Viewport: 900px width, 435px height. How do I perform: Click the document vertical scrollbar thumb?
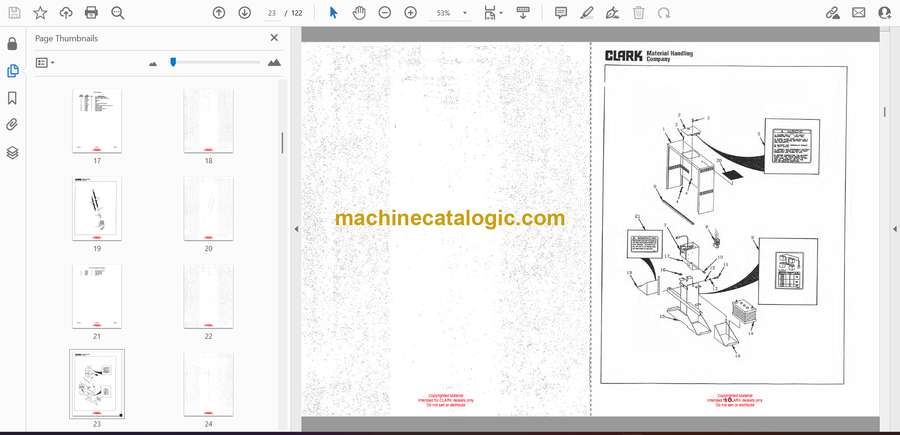tap(885, 110)
